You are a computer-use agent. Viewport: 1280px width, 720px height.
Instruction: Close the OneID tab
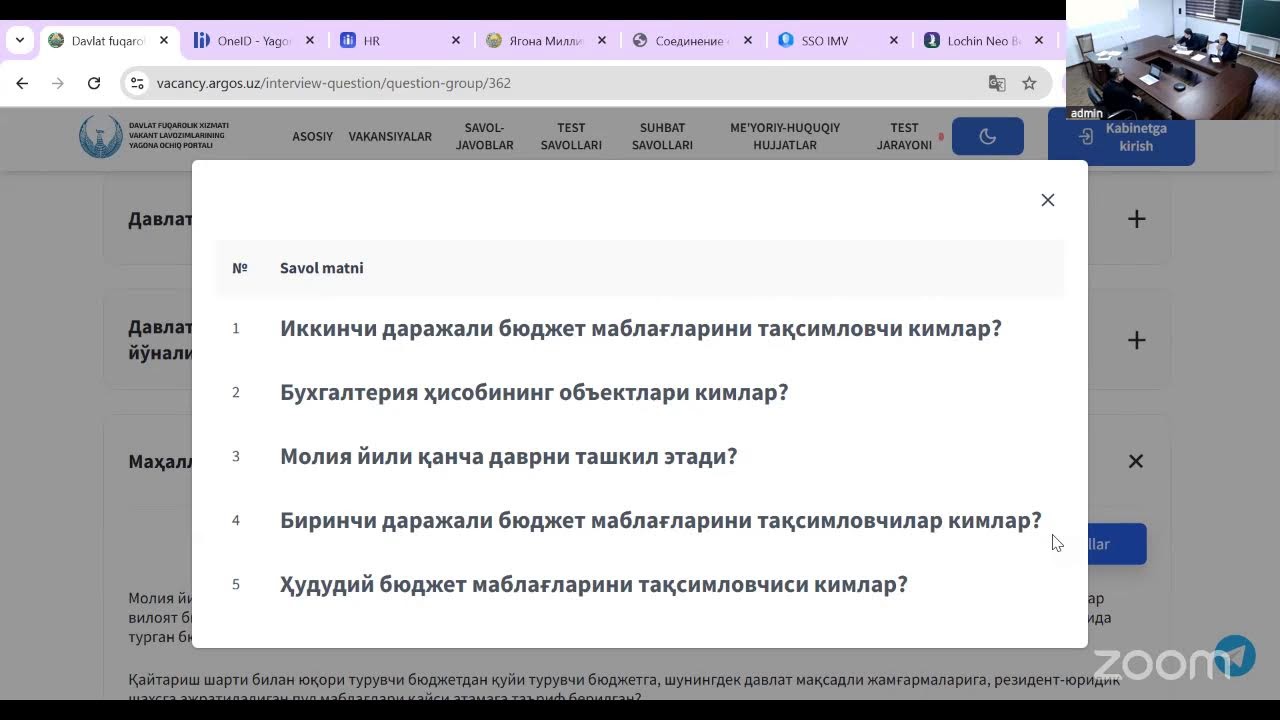pyautogui.click(x=310, y=41)
